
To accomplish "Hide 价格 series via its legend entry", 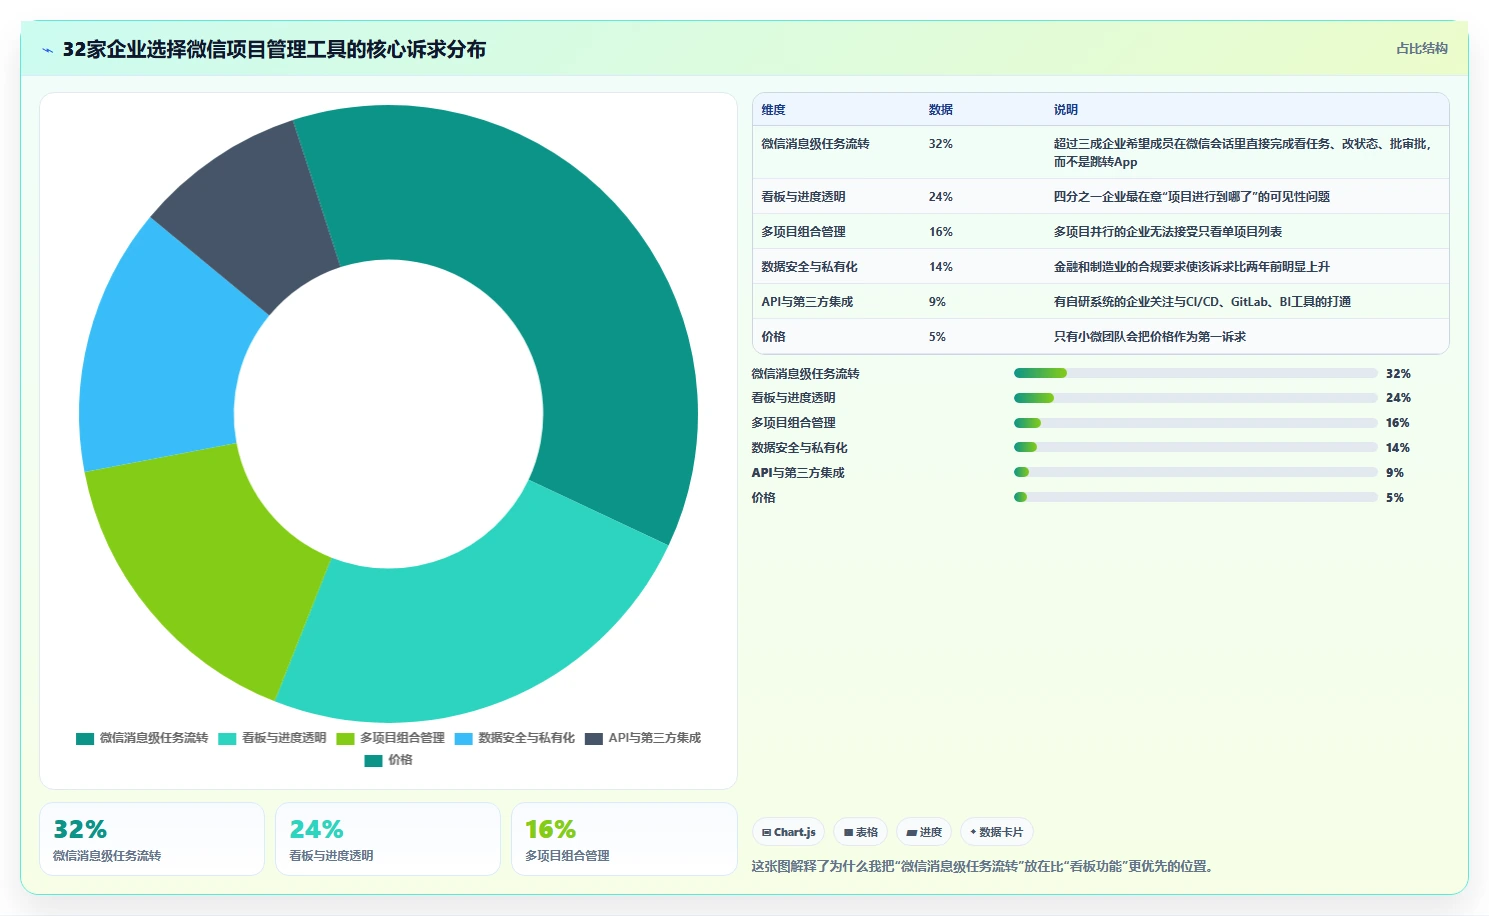I will point(389,760).
